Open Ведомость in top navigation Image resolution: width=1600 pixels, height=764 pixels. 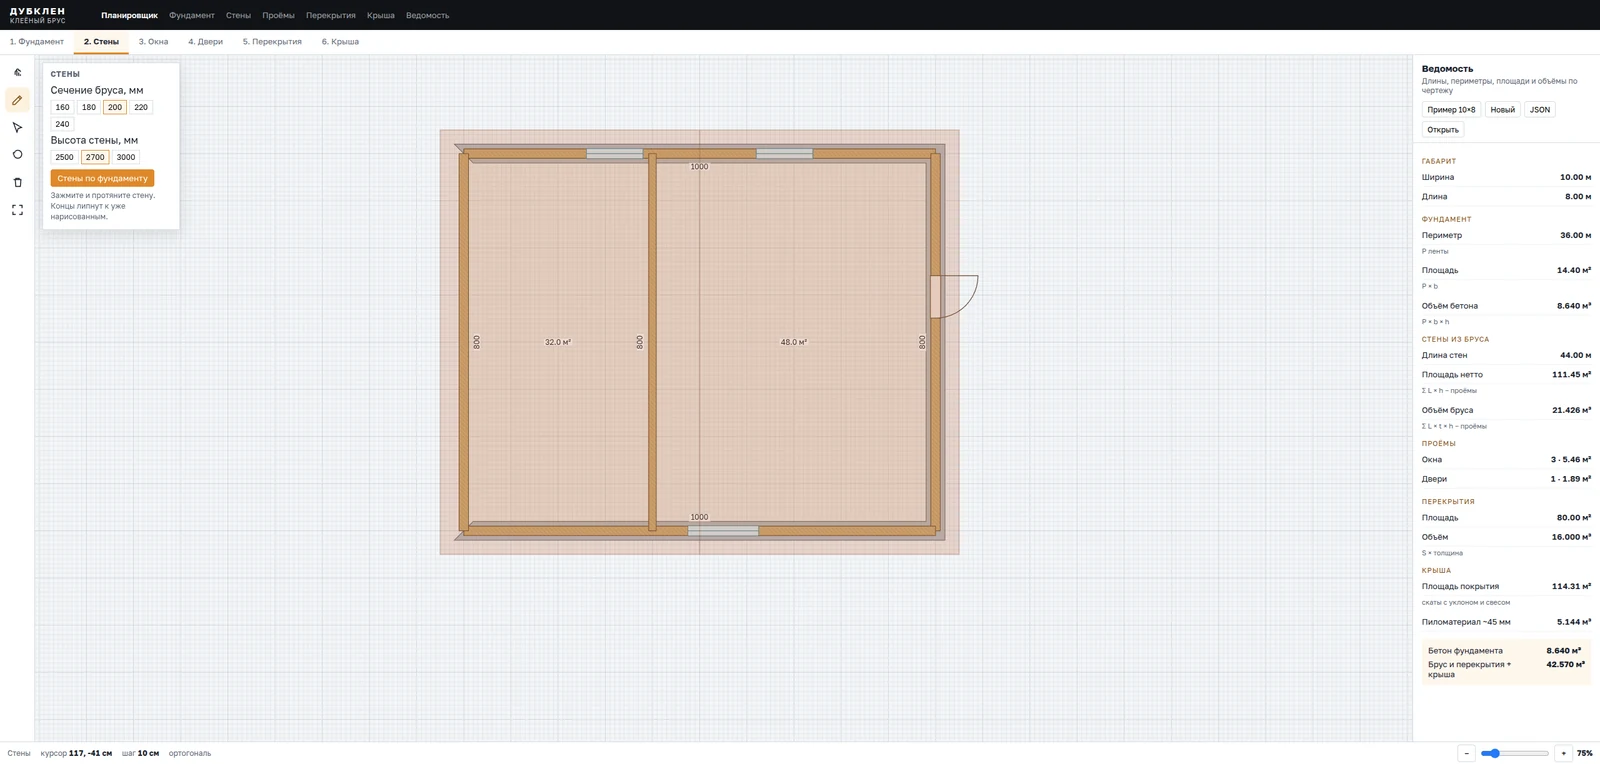coord(427,15)
